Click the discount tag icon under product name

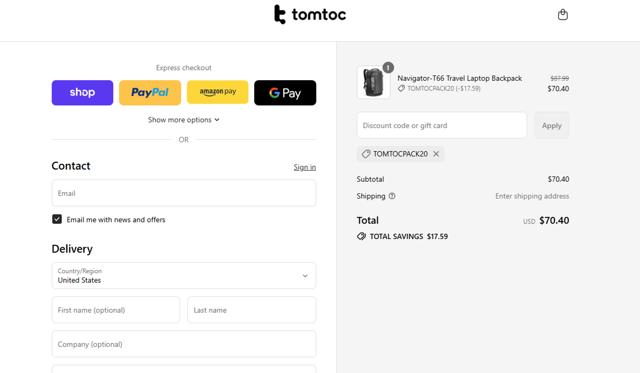click(401, 89)
